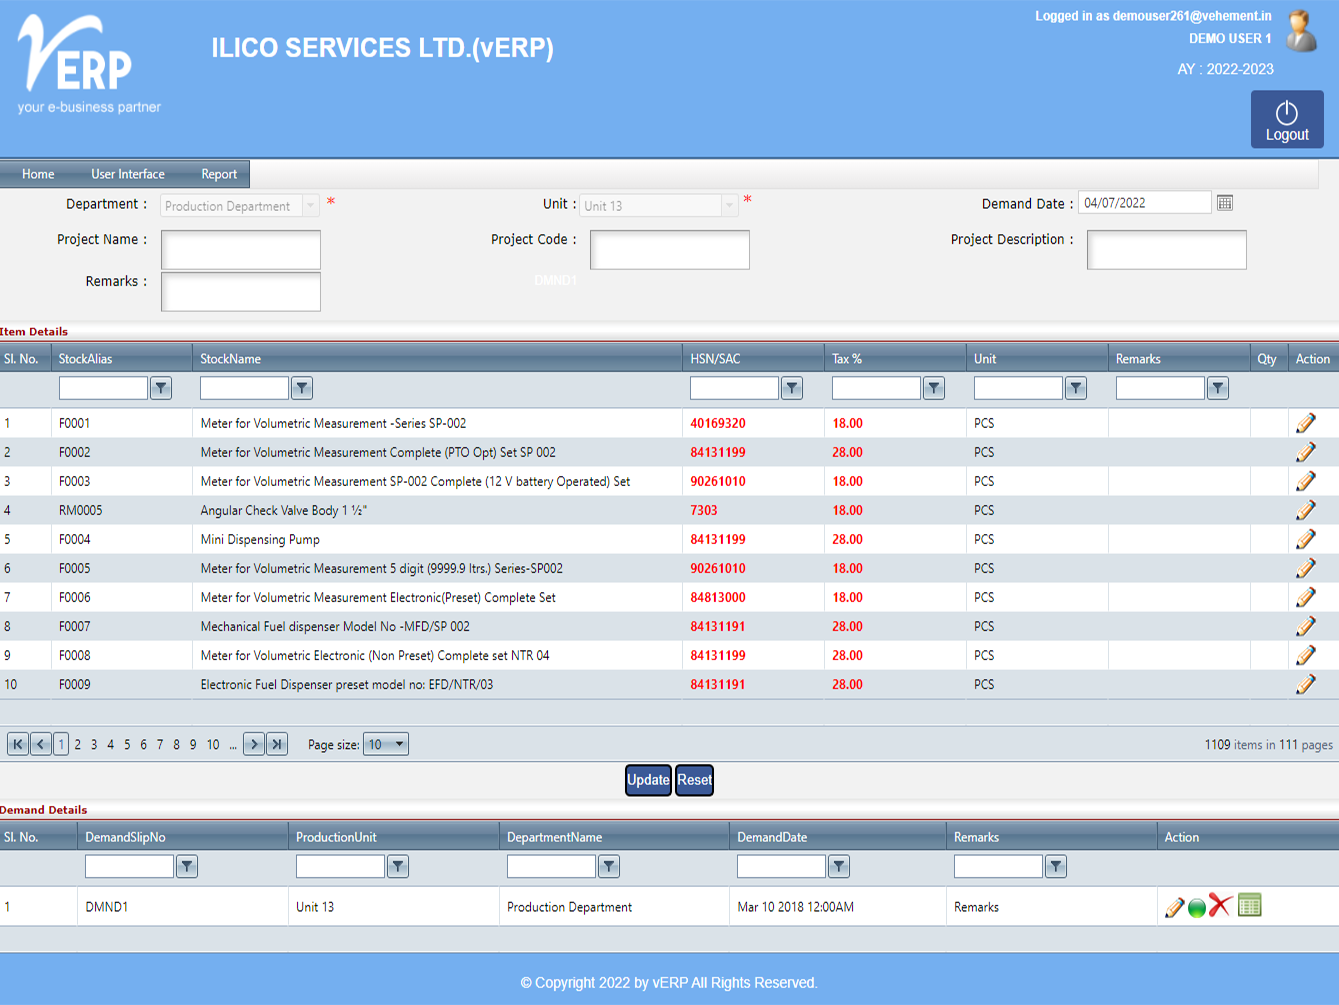Open HSN/SAC column filter icon
Image resolution: width=1339 pixels, height=1005 pixels.
click(792, 388)
